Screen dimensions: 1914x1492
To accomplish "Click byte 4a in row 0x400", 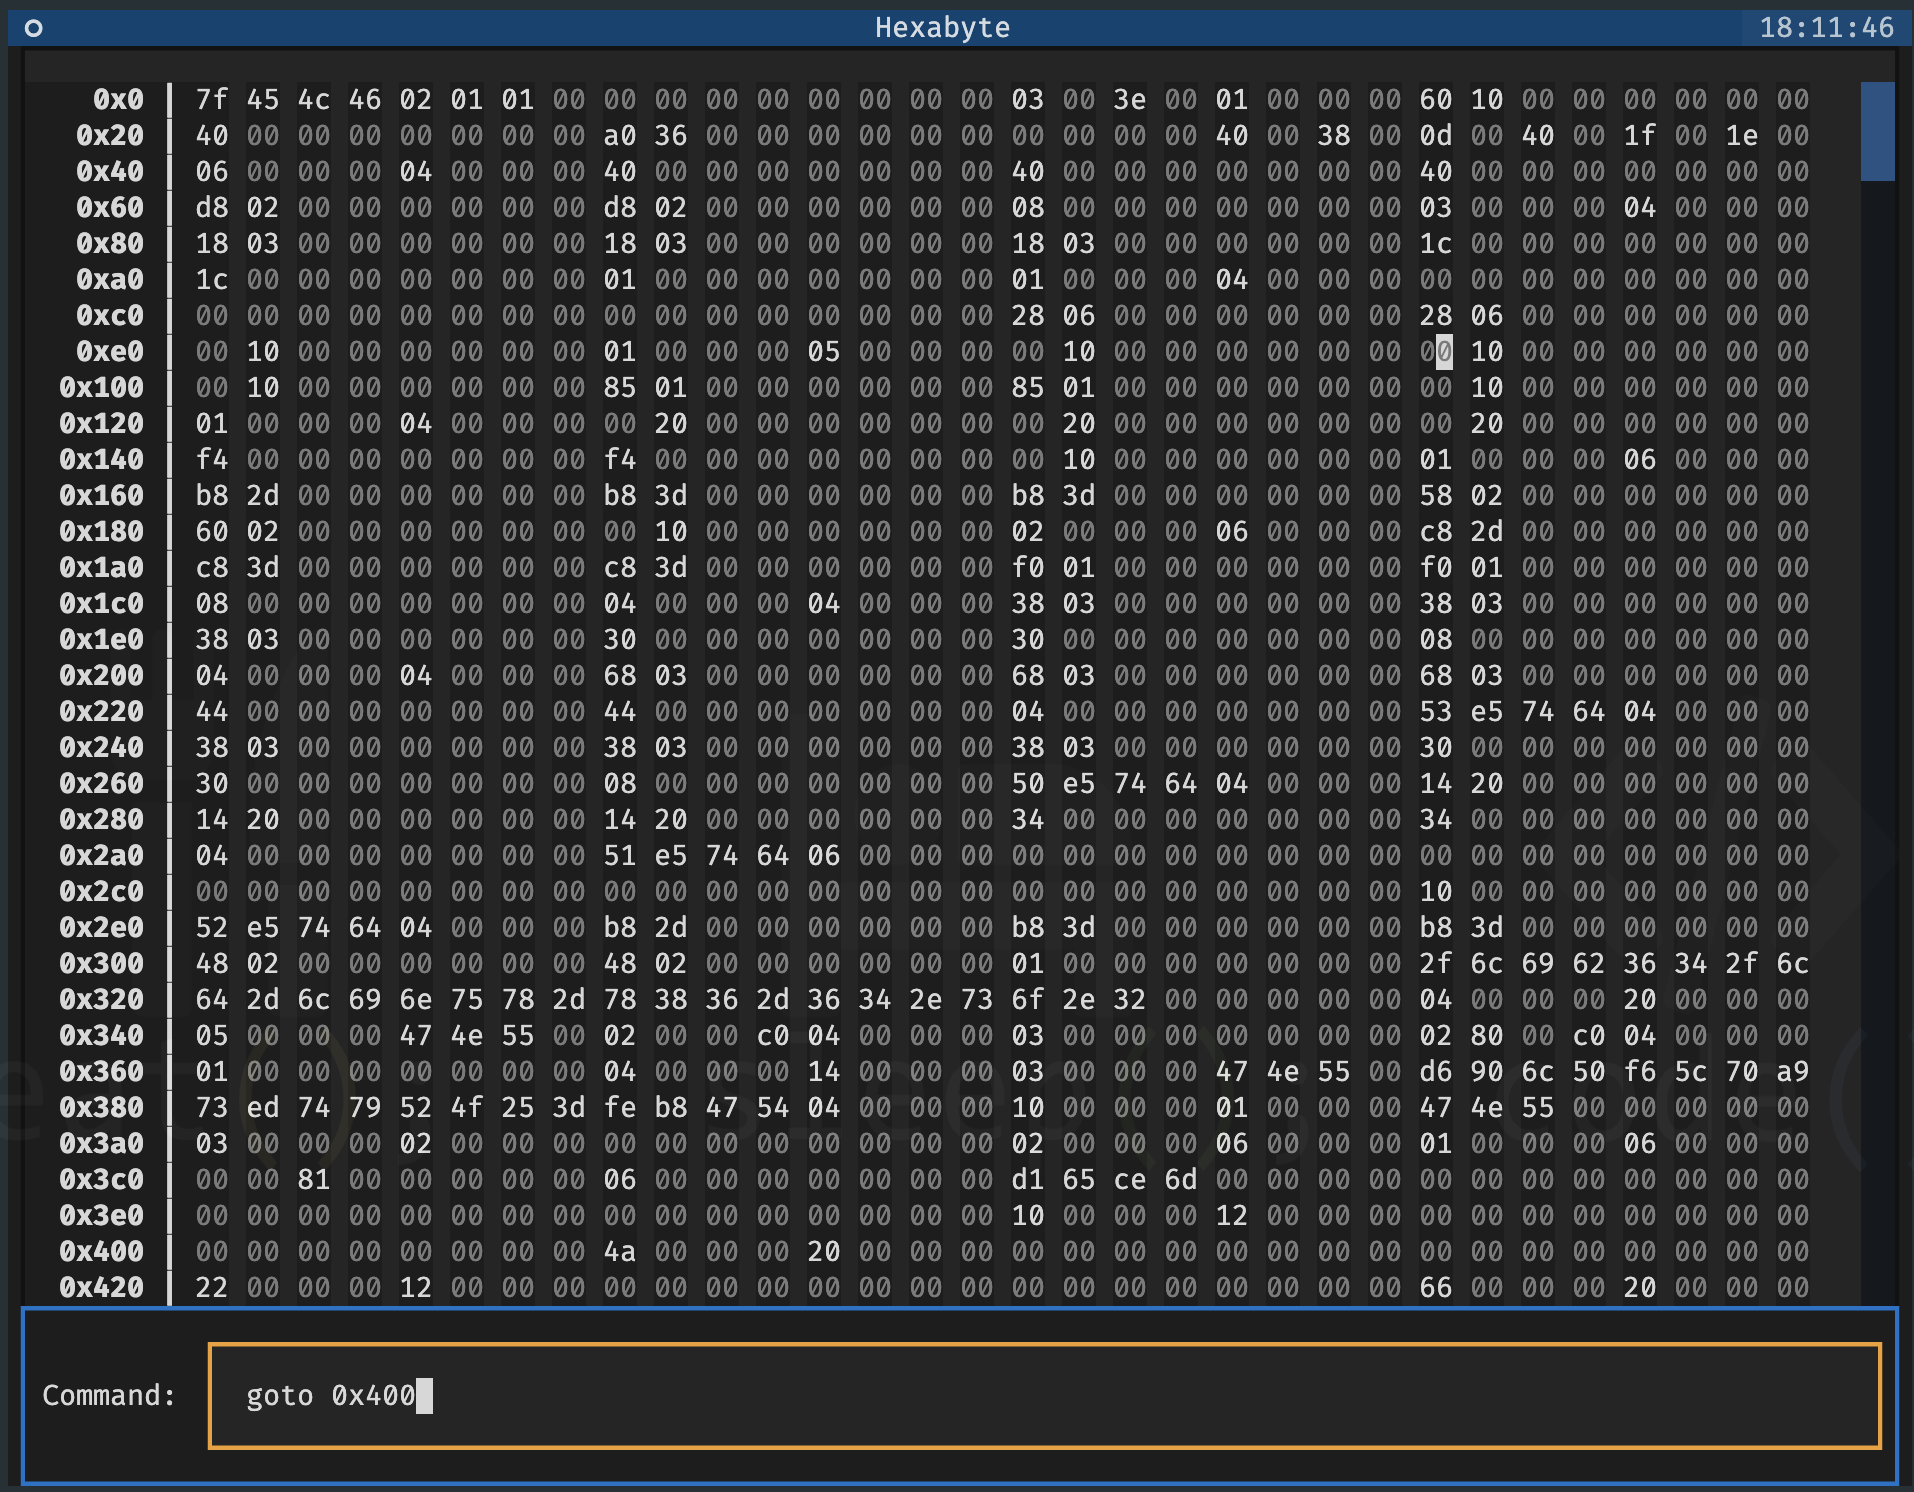I will click(x=620, y=1251).
